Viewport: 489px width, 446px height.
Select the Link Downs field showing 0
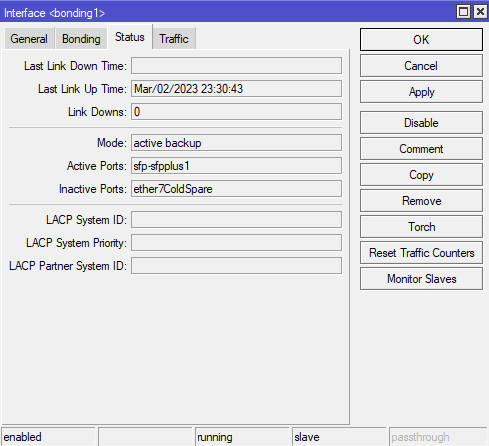[x=236, y=112]
